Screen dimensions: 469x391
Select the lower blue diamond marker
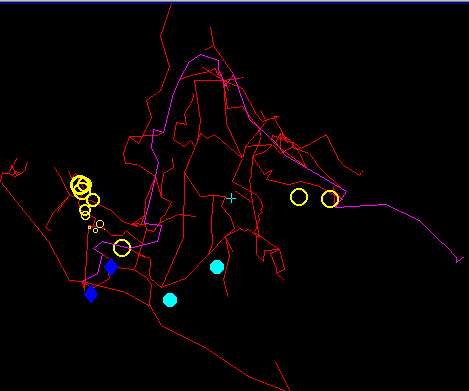[x=91, y=294]
